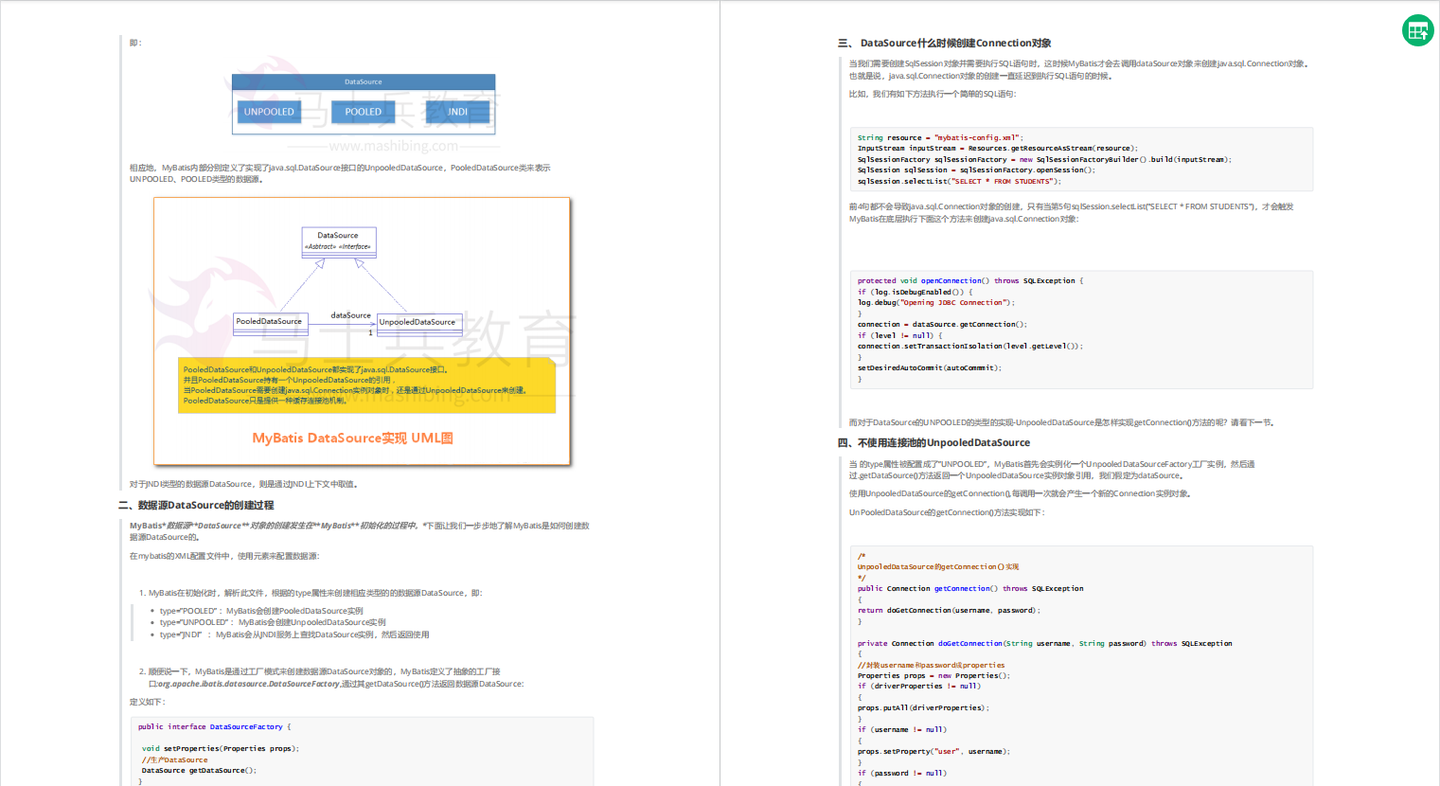Click code line 'return doGetConnection(username, password);'

point(948,610)
